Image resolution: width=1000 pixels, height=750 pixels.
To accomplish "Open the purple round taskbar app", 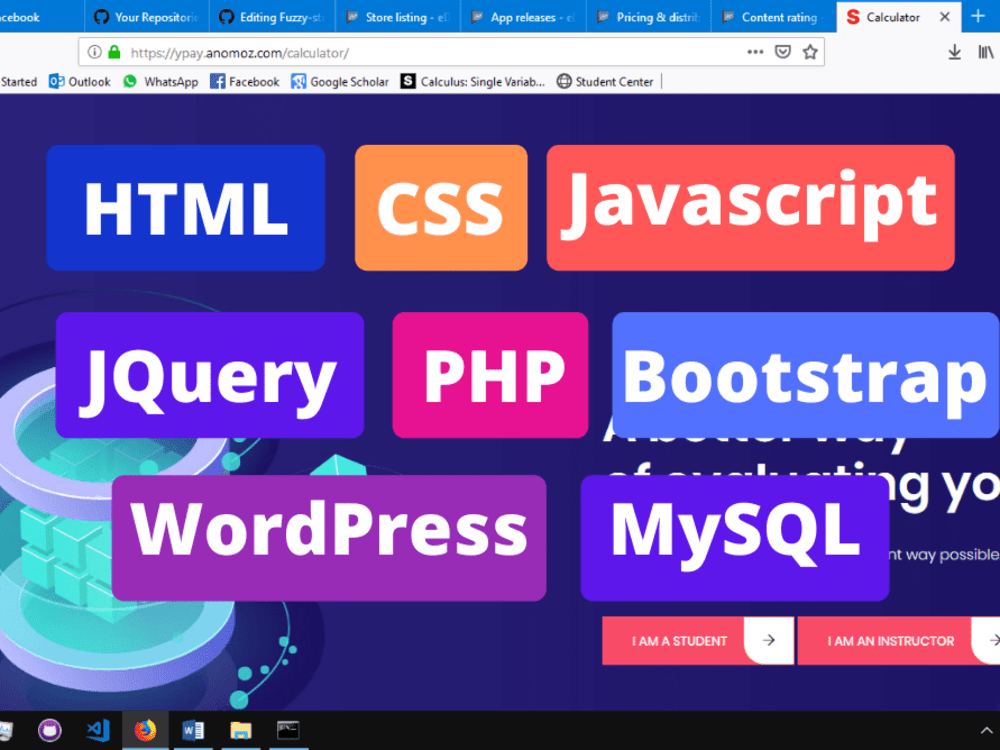I will [x=50, y=730].
